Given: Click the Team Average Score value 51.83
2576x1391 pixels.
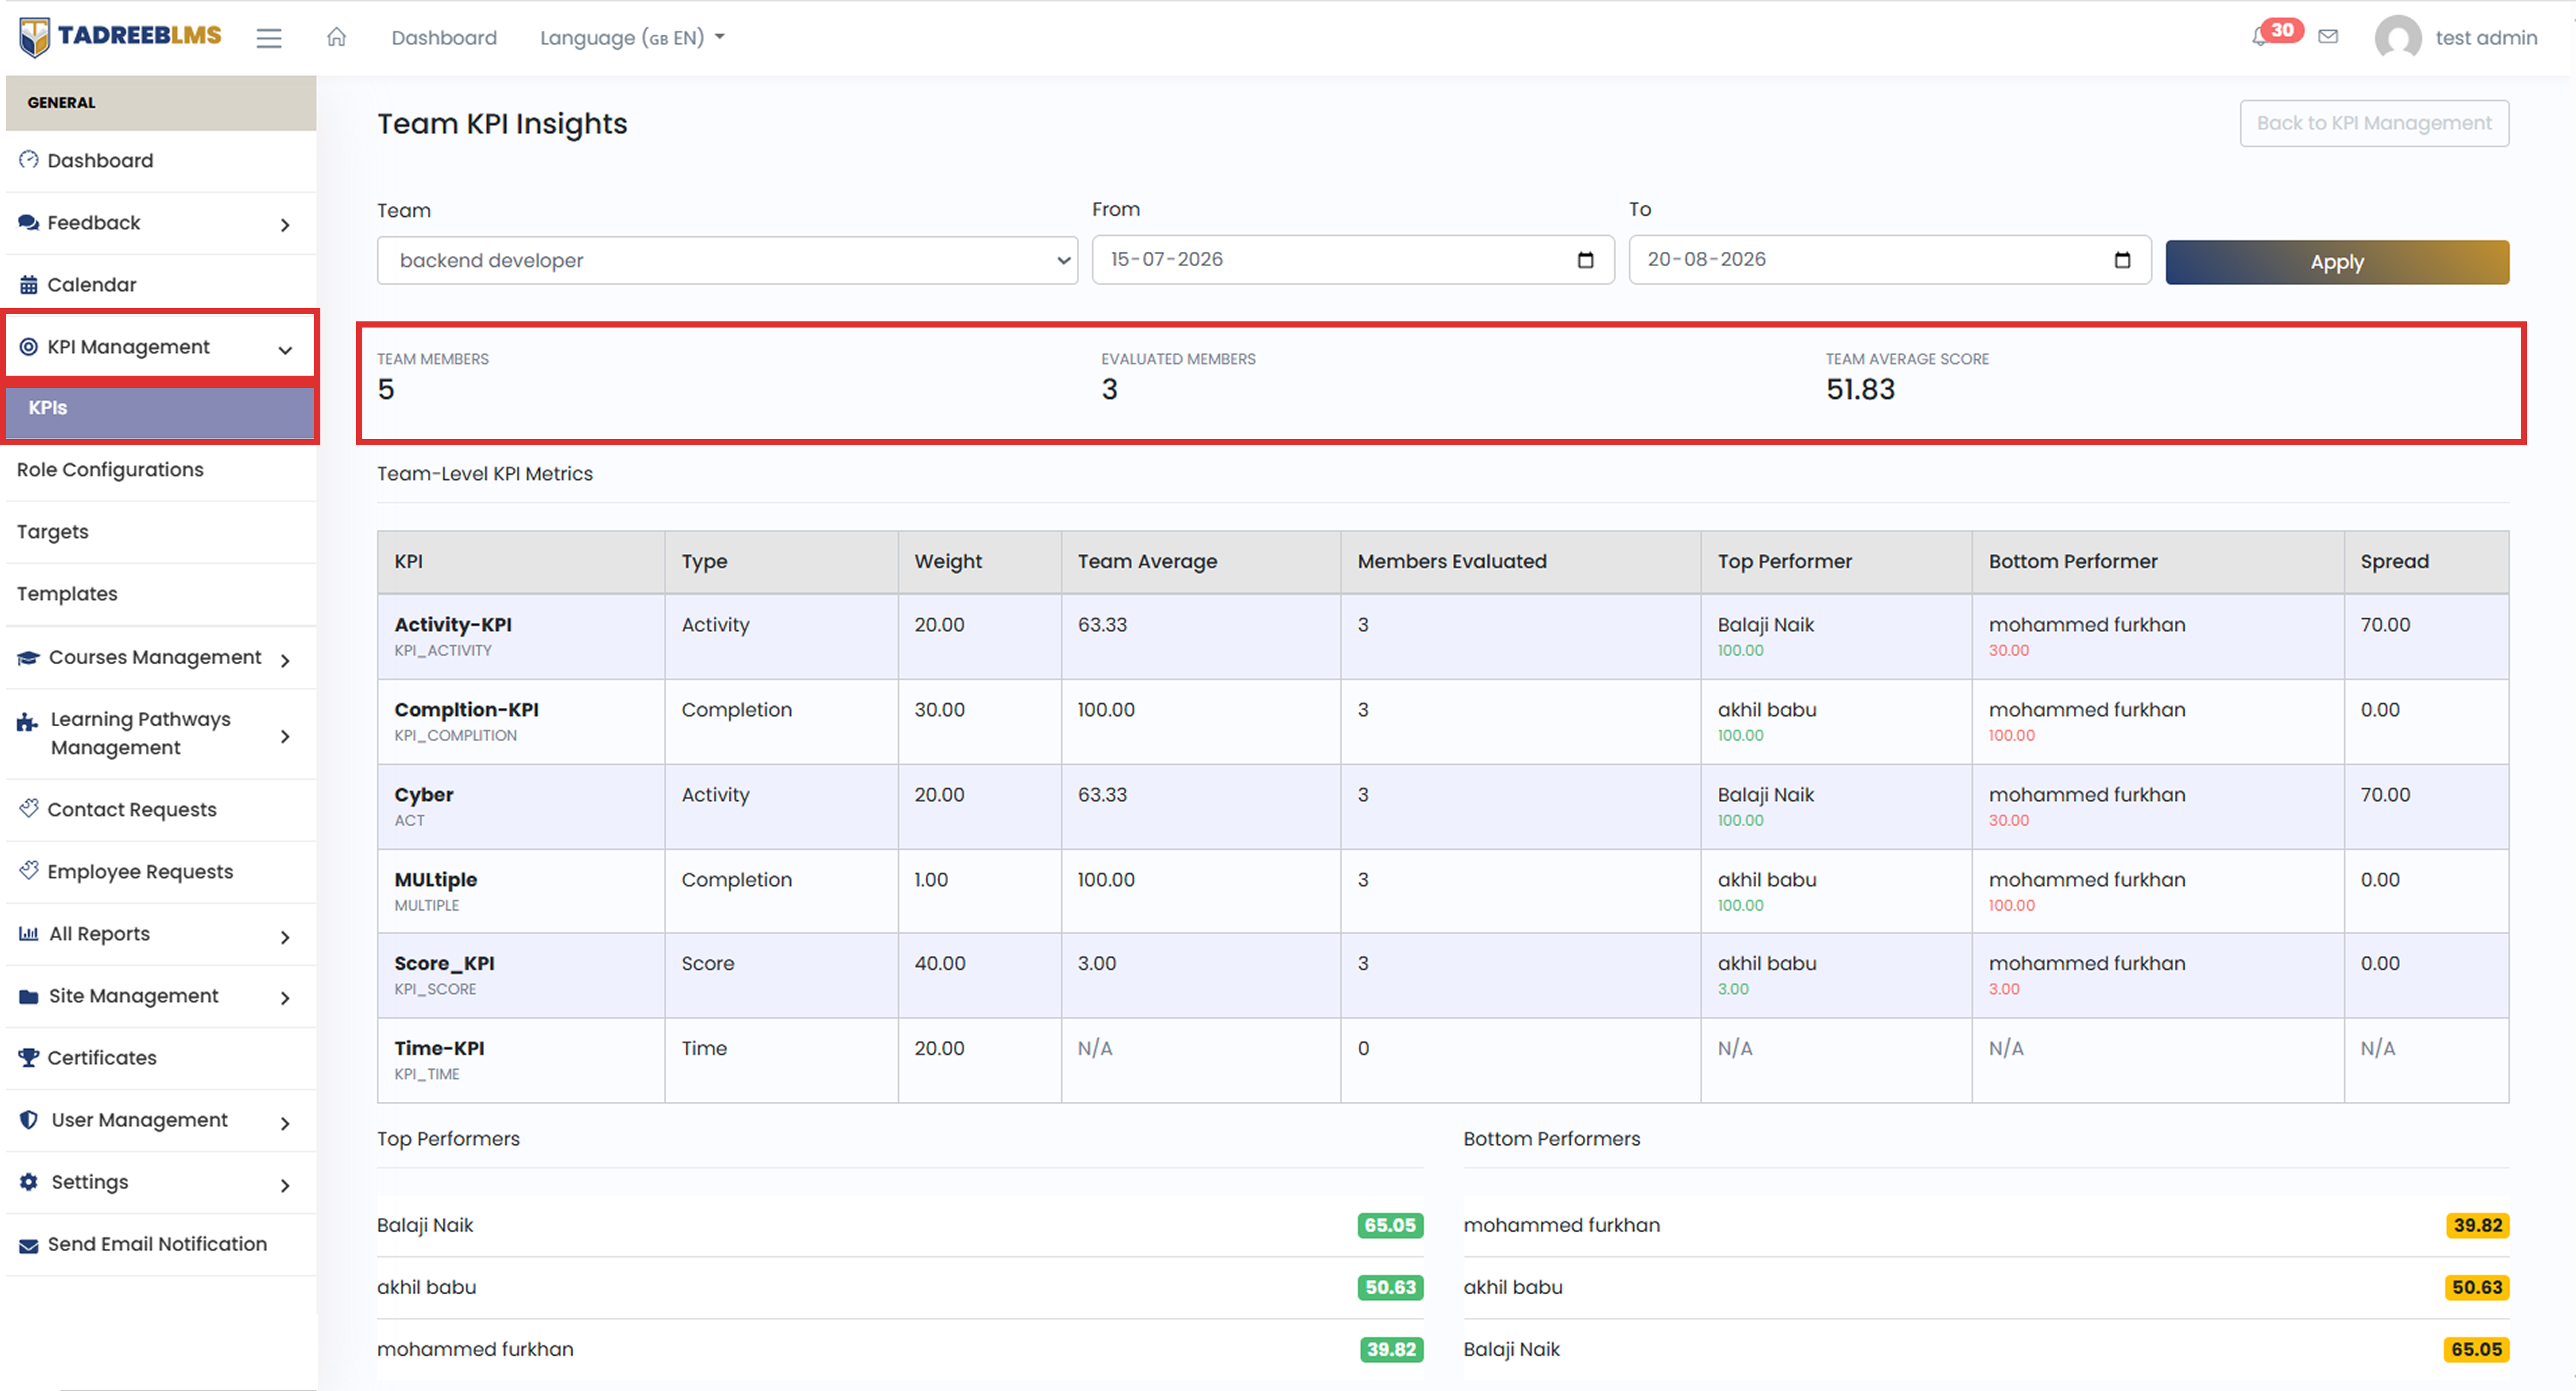Looking at the screenshot, I should pos(1860,389).
